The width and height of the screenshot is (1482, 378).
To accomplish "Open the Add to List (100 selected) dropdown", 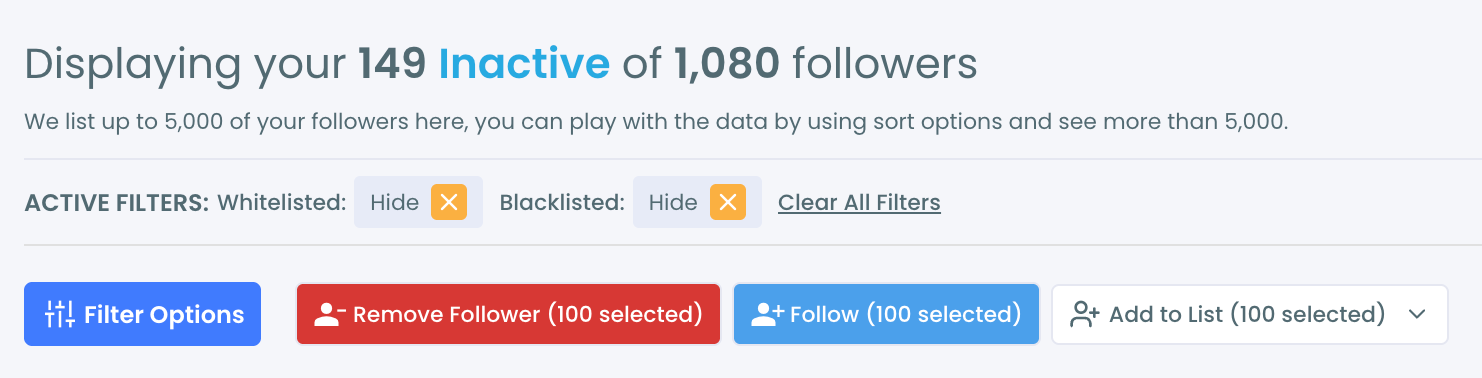I will click(1250, 314).
